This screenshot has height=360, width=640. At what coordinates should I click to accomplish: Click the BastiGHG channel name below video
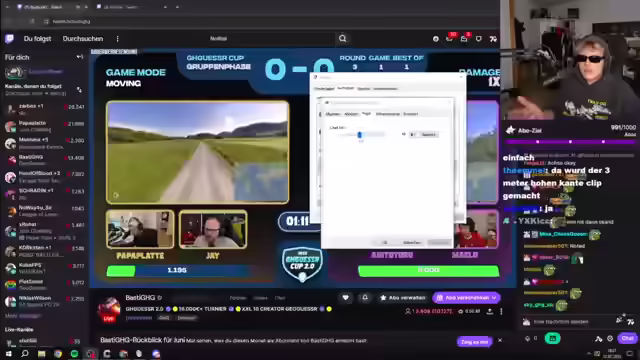coord(140,298)
